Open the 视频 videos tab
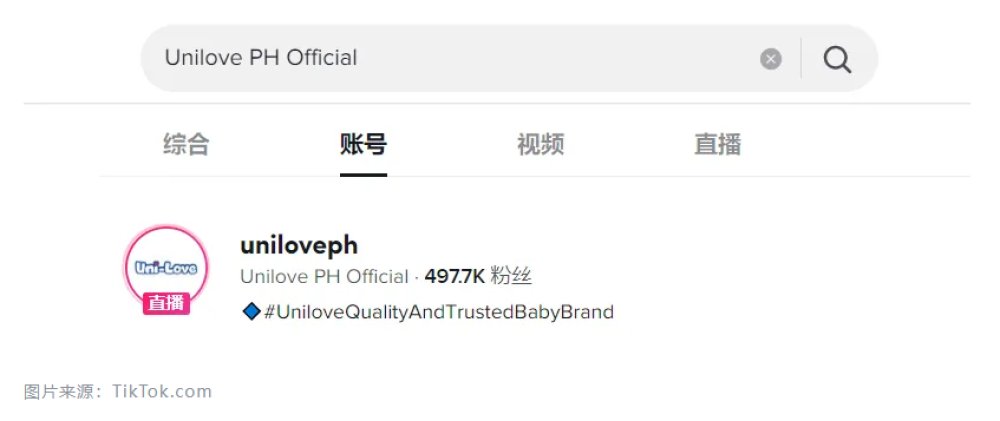Viewport: 1000px width, 421px height. click(540, 144)
